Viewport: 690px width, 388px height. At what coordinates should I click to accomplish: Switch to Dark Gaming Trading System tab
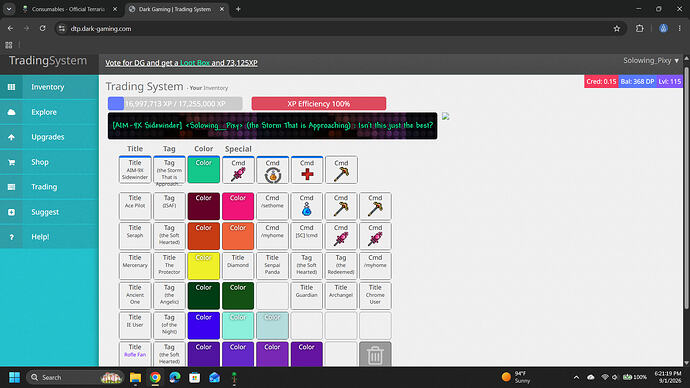click(x=177, y=9)
